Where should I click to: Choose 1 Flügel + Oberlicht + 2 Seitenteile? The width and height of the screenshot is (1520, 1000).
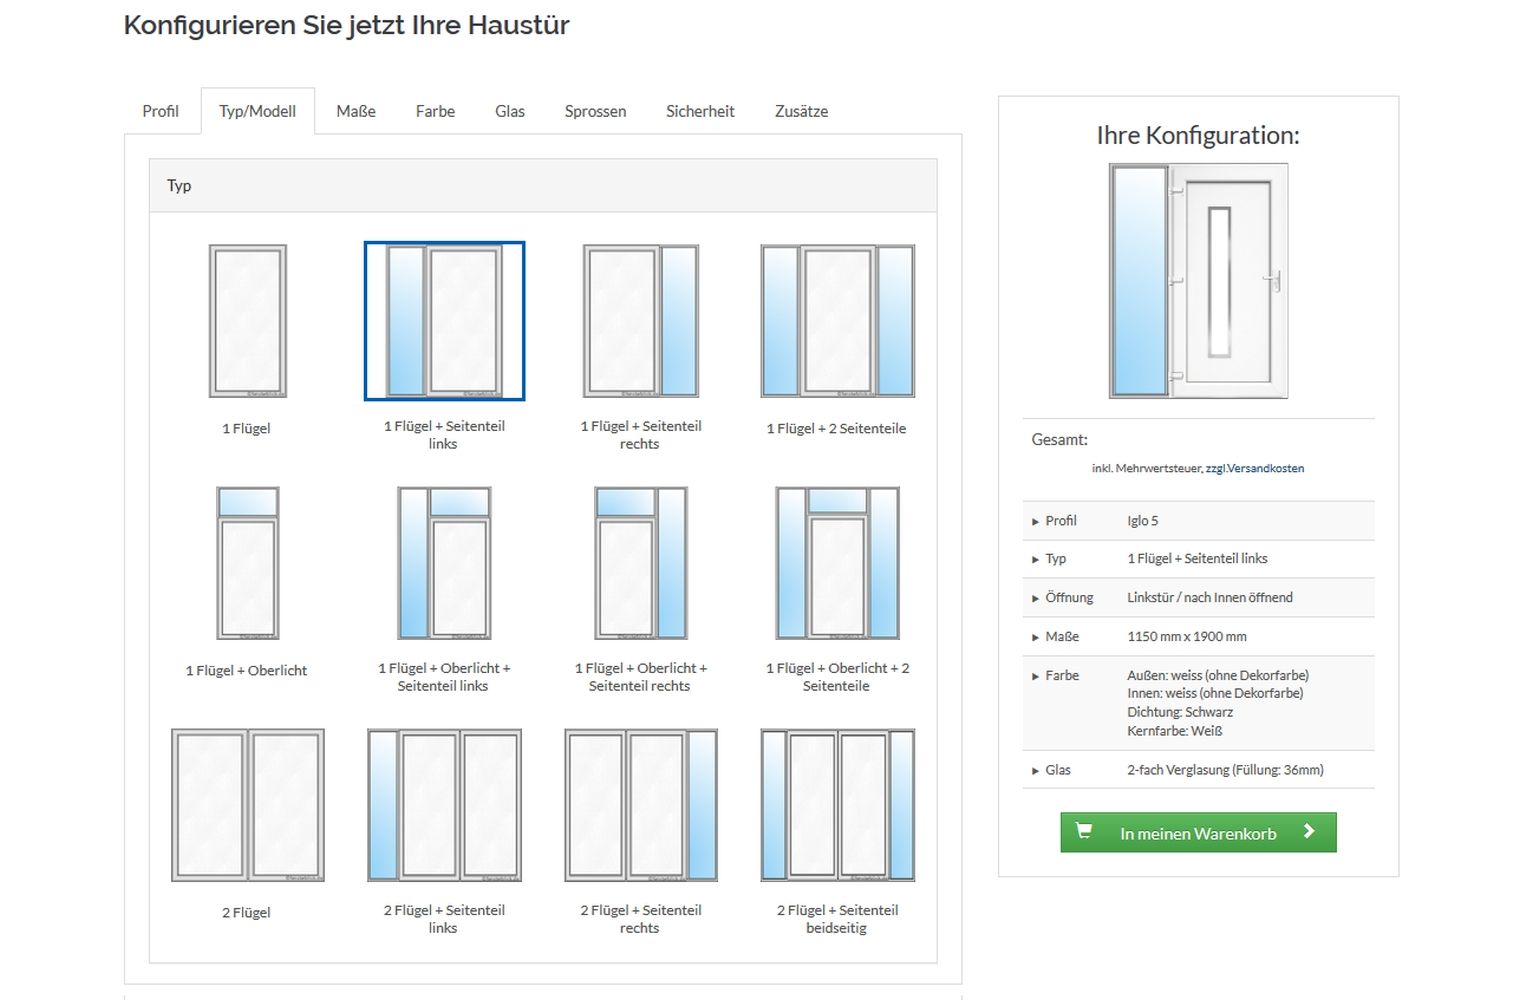coord(837,563)
